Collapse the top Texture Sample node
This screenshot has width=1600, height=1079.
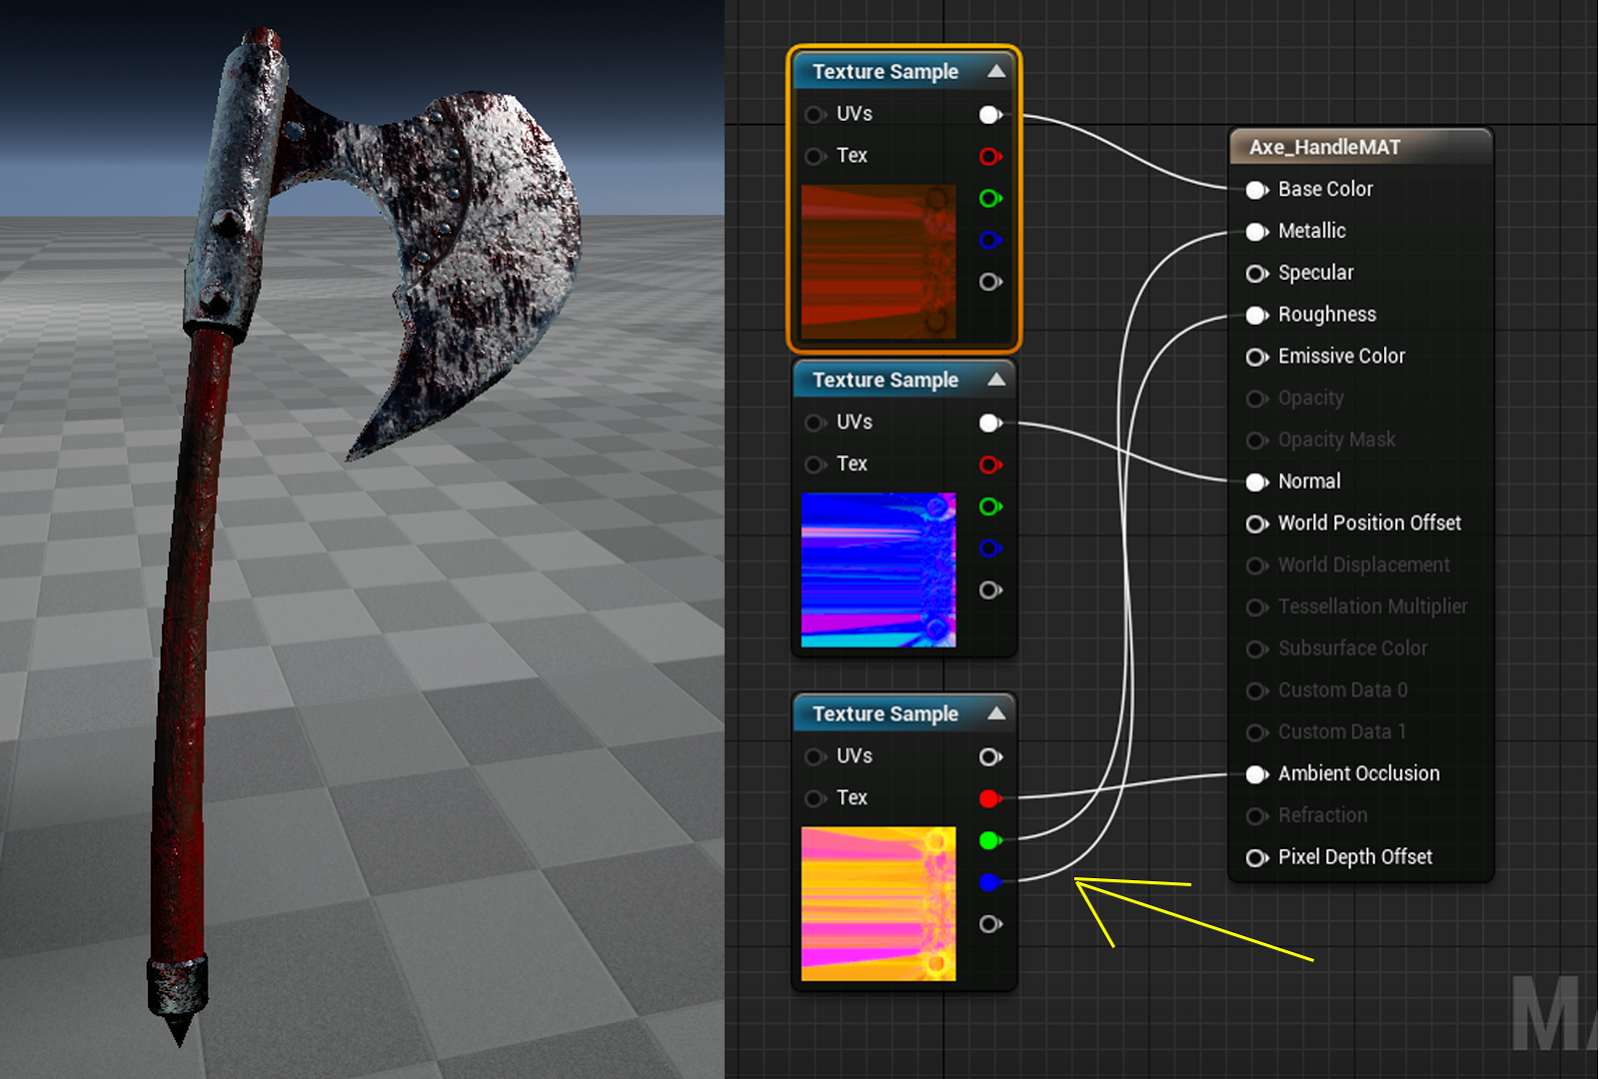[996, 71]
